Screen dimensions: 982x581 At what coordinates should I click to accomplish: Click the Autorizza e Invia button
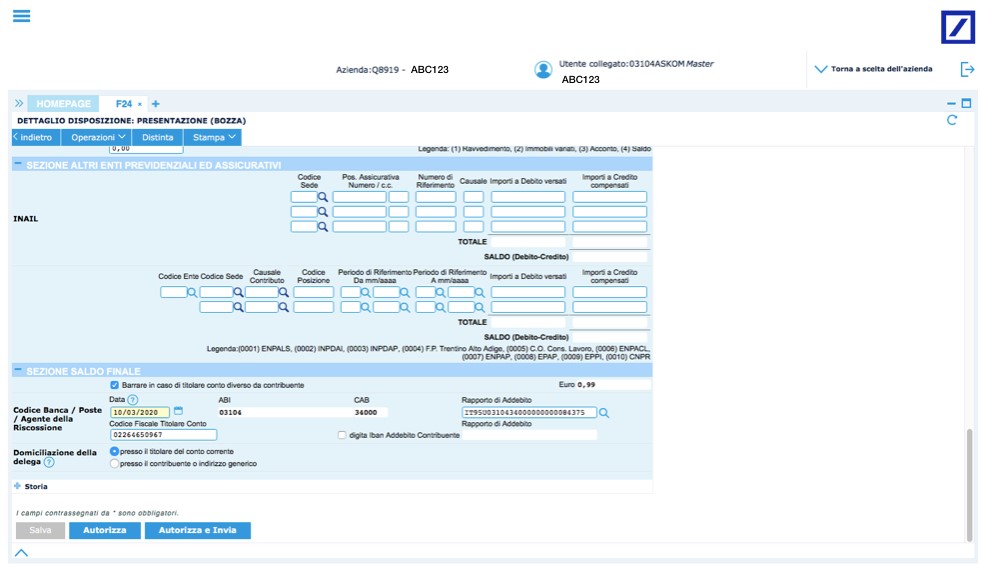[x=197, y=530]
